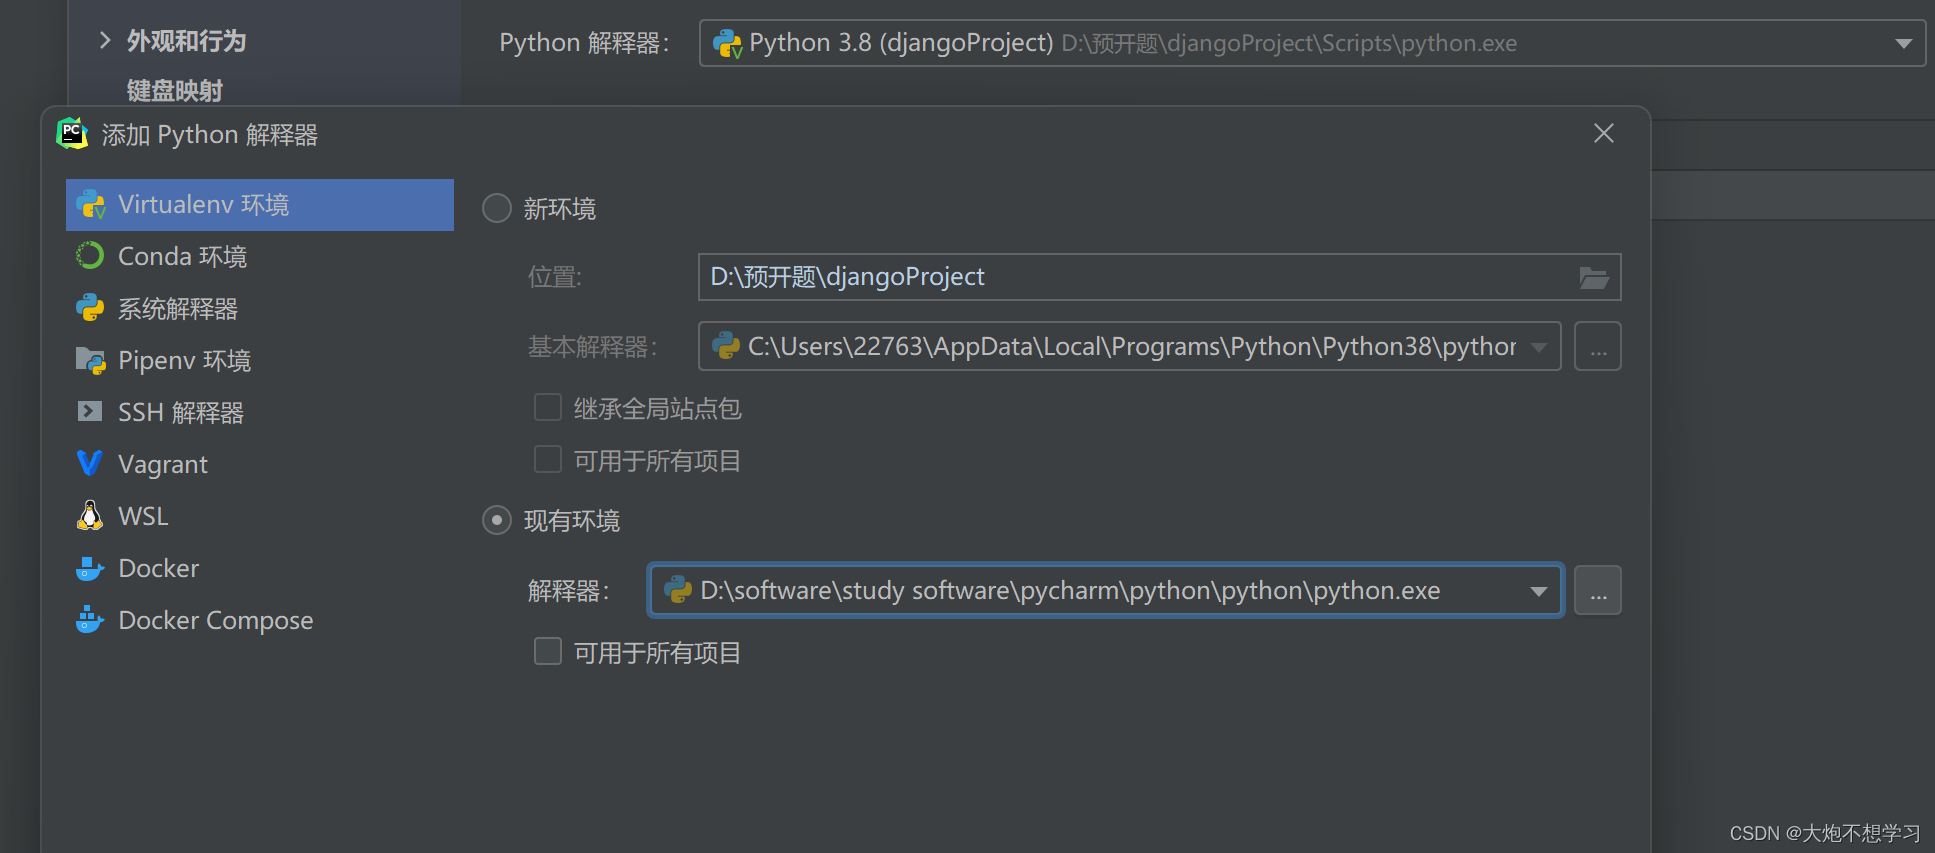Click the Conda environment ring icon
Viewport: 1935px width, 853px height.
click(x=90, y=256)
